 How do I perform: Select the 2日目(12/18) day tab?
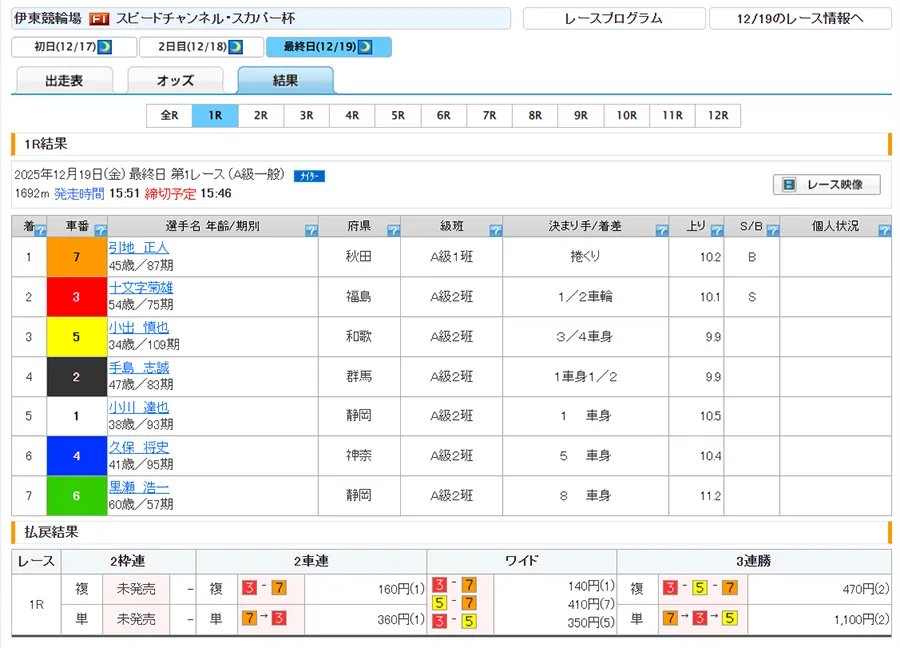click(x=199, y=47)
